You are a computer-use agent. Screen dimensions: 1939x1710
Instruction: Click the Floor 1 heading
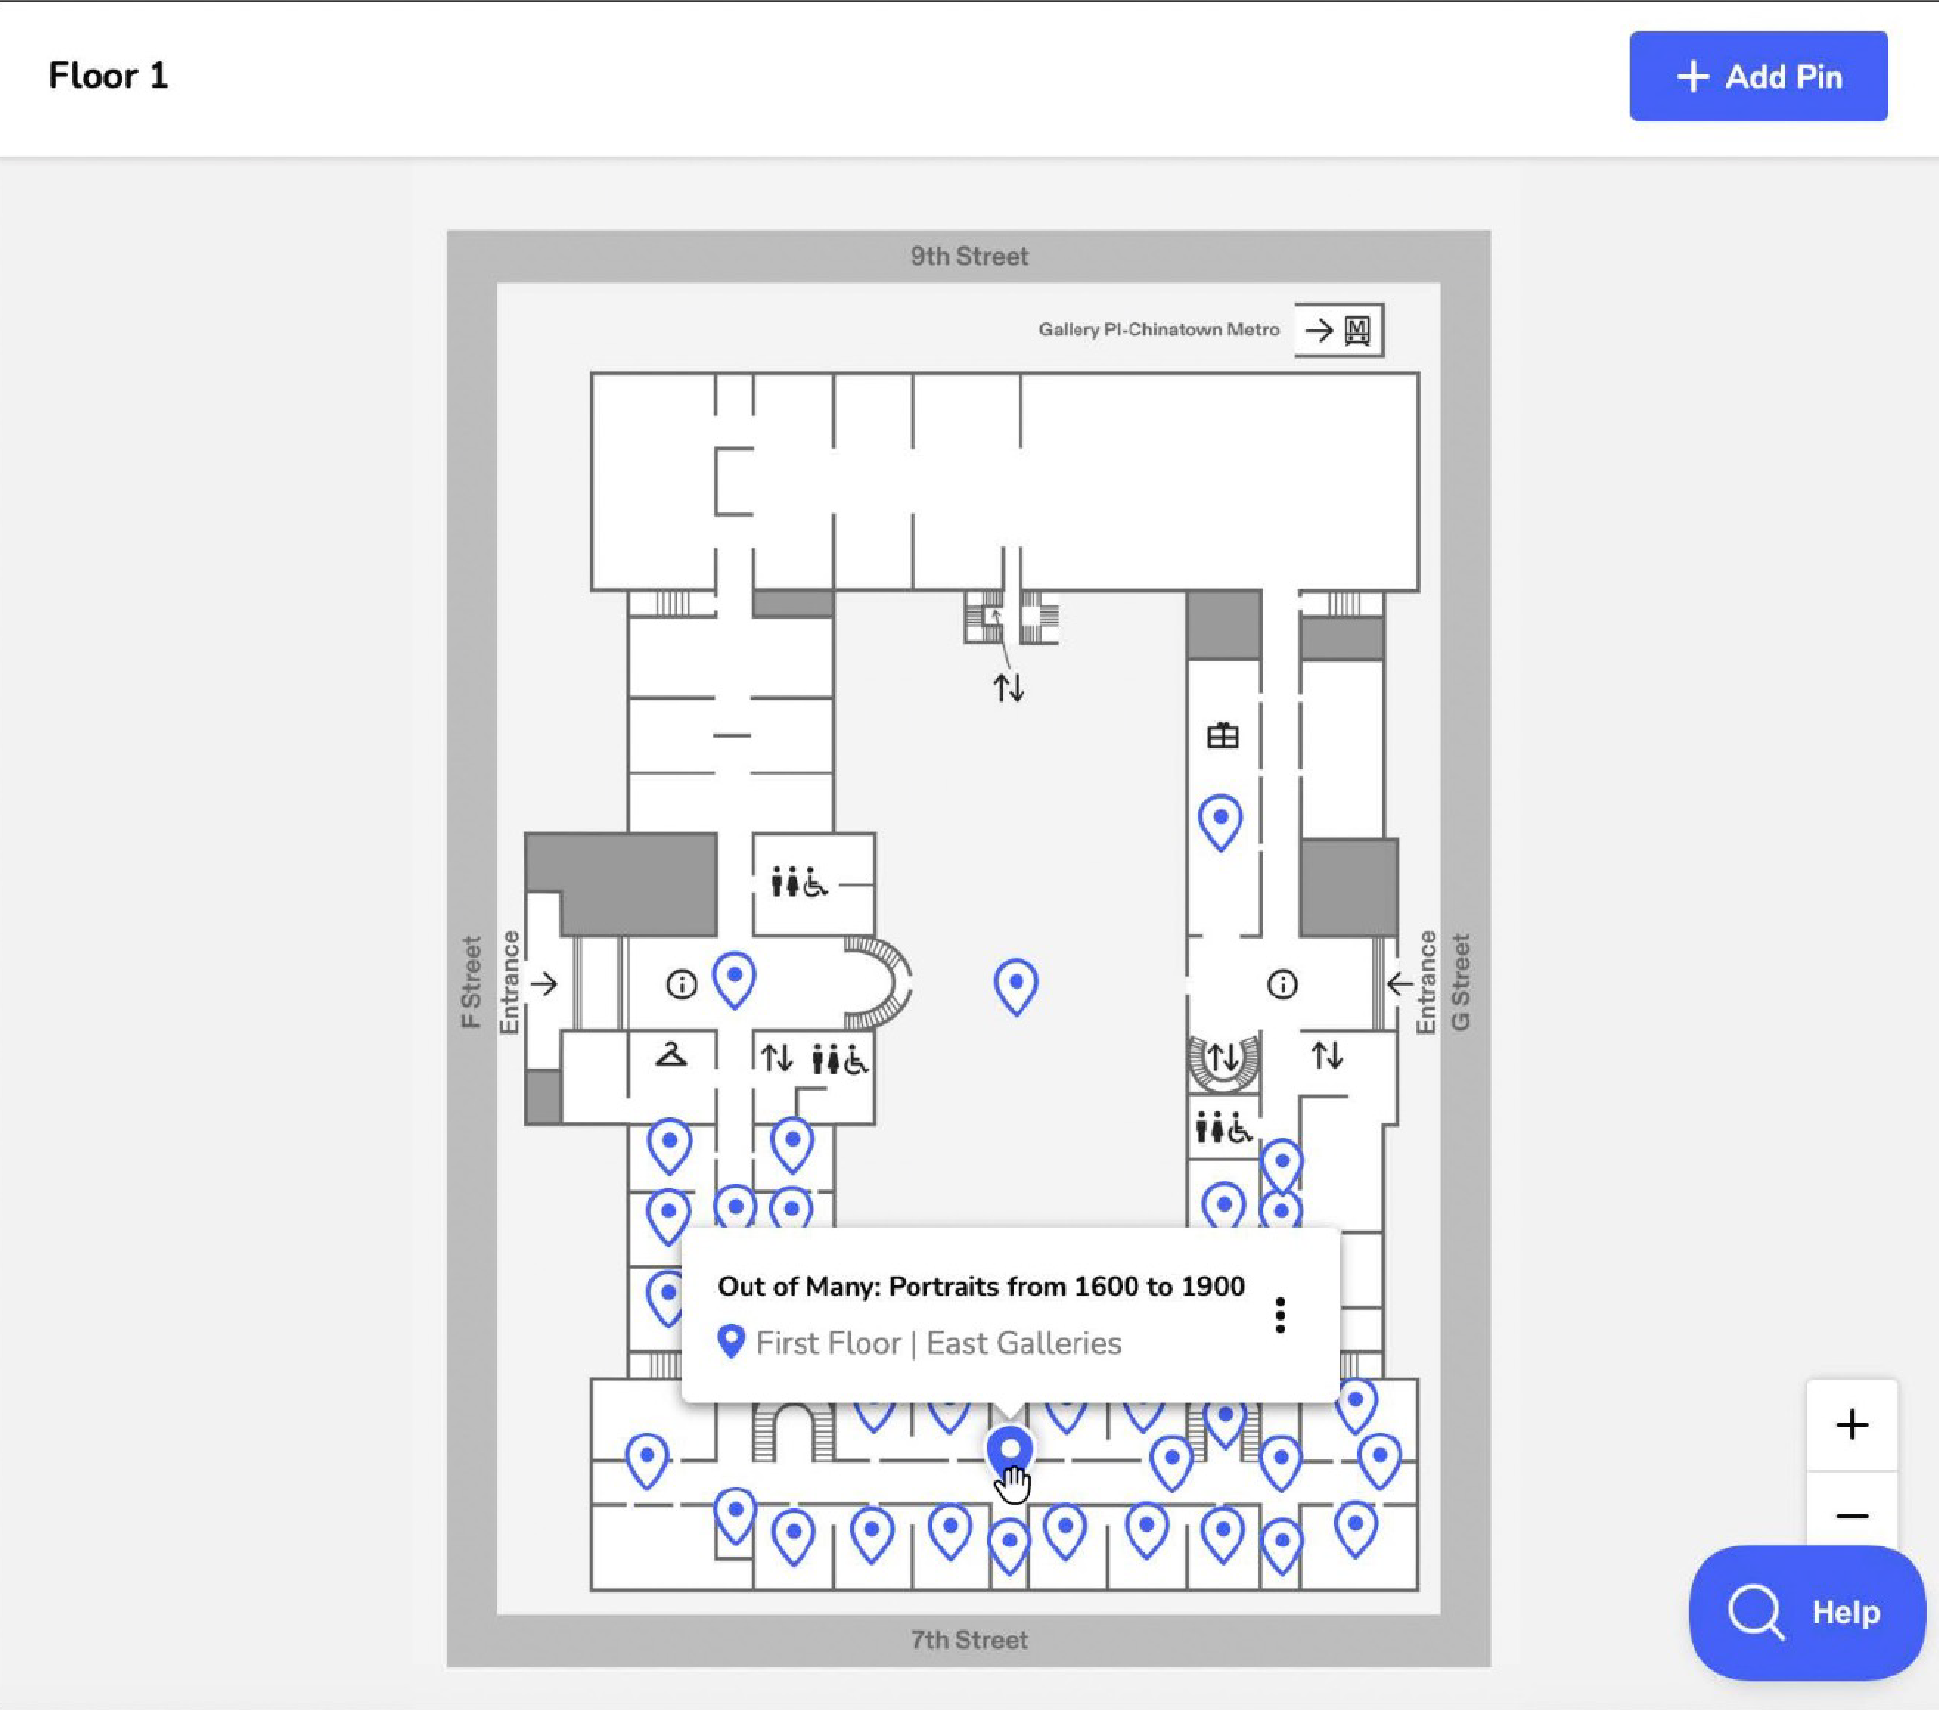[108, 76]
